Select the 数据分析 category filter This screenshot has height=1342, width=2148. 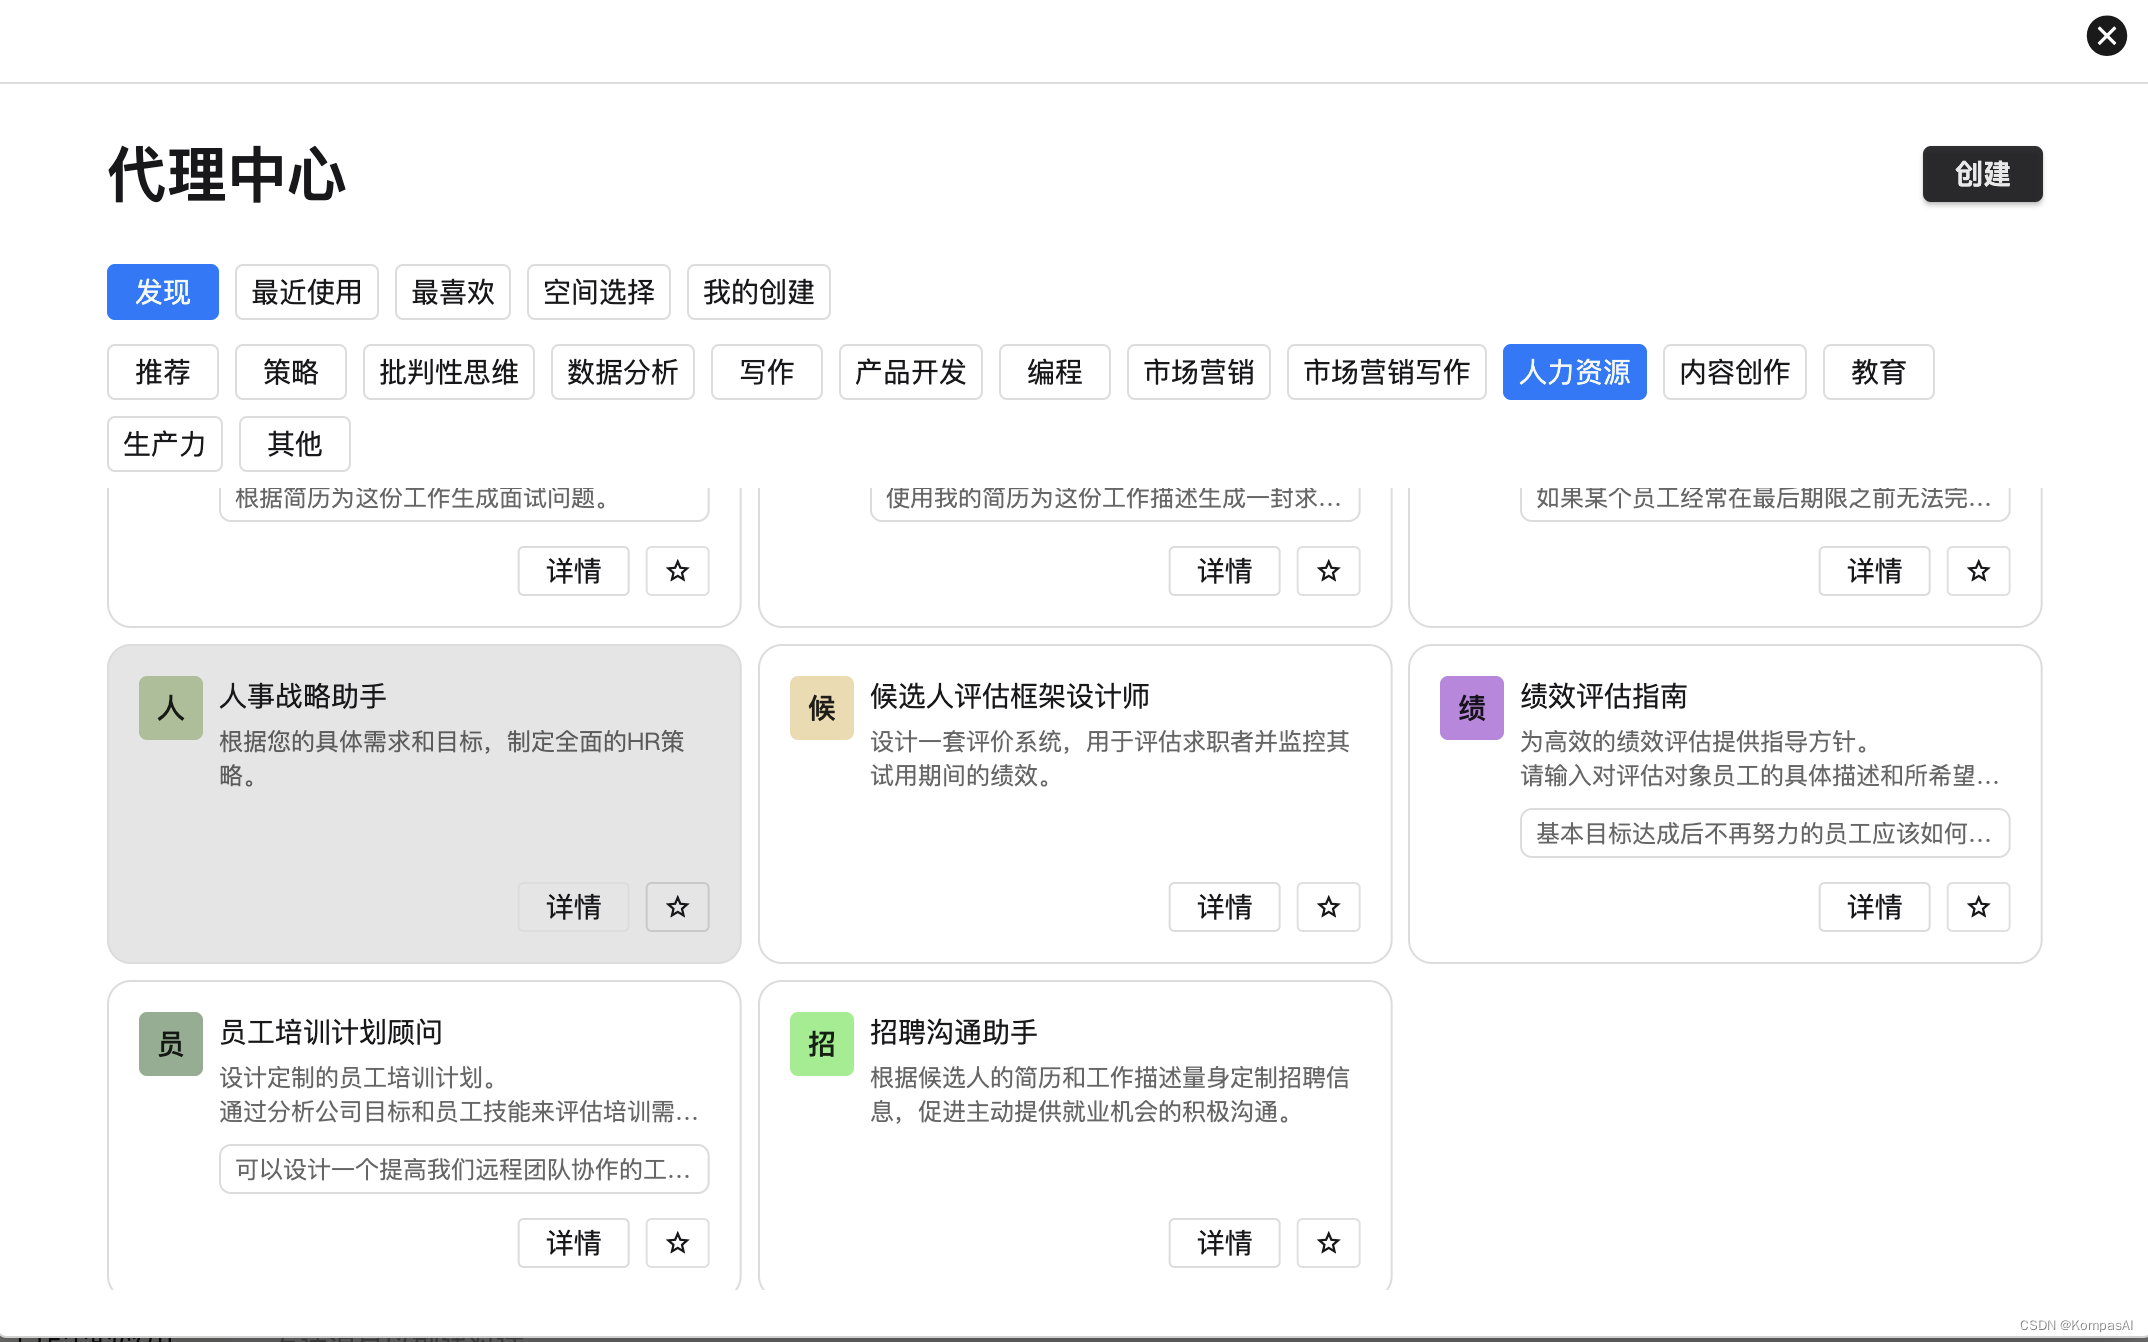pos(622,372)
